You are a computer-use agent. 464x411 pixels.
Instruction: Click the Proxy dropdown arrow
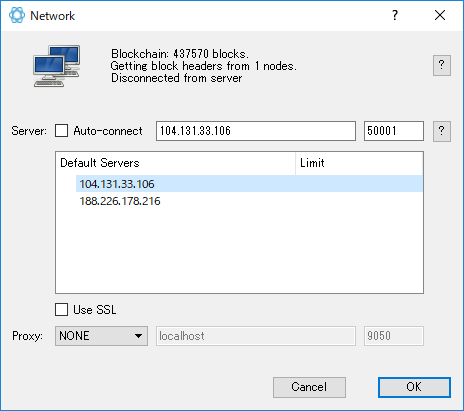click(139, 336)
